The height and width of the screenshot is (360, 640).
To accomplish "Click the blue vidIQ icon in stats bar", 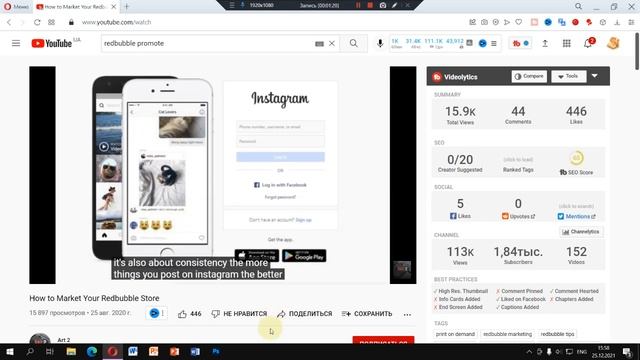I will [482, 43].
